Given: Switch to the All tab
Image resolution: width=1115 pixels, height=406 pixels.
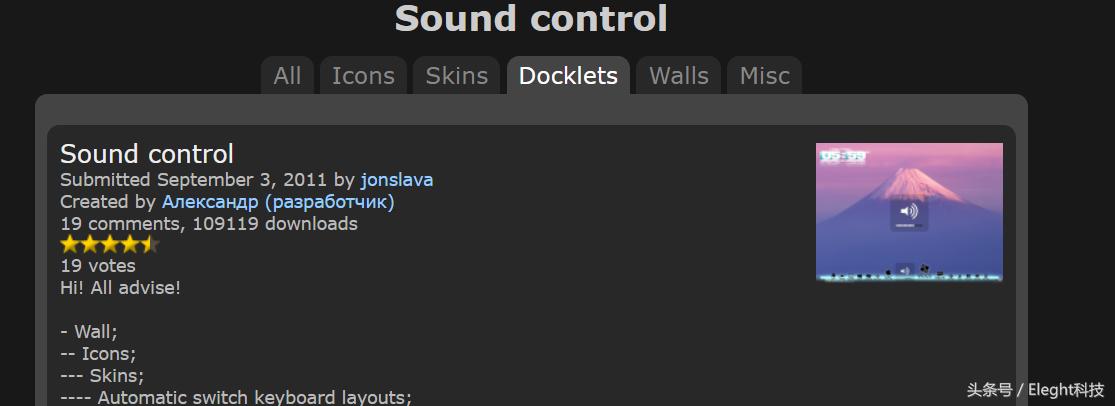Looking at the screenshot, I should [287, 76].
